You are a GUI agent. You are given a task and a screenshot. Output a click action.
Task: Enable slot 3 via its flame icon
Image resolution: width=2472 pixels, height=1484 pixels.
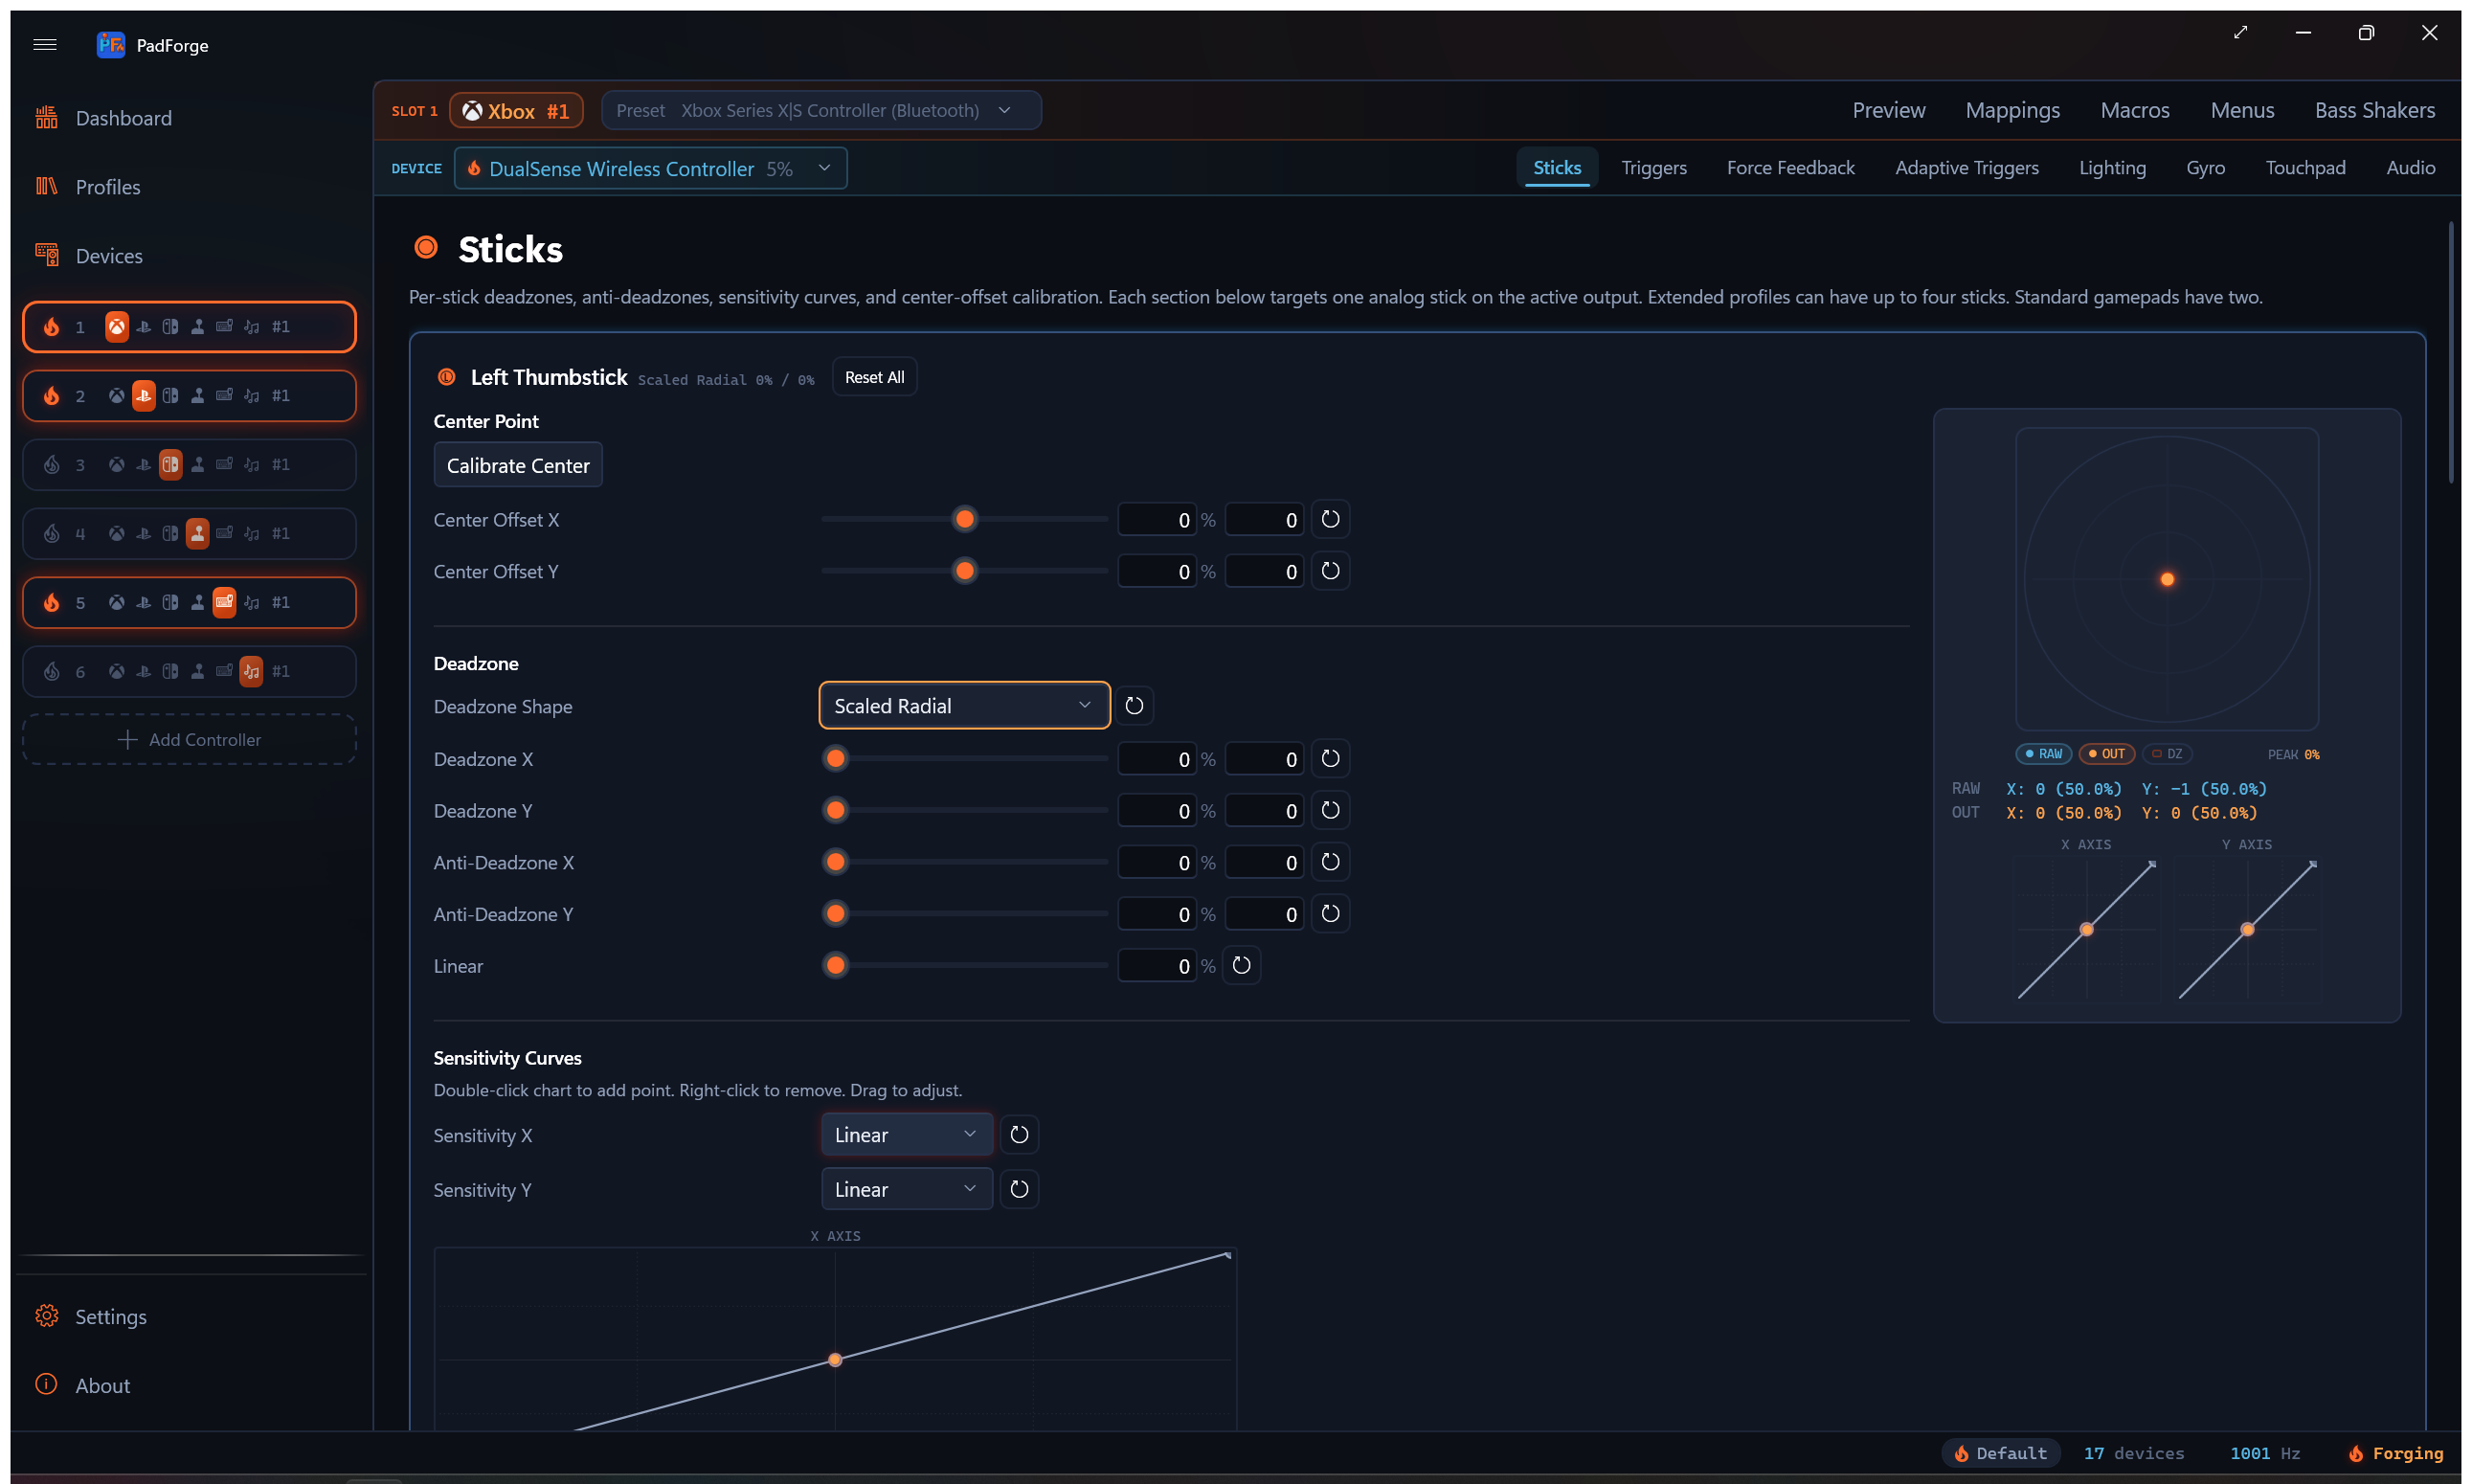(52, 465)
